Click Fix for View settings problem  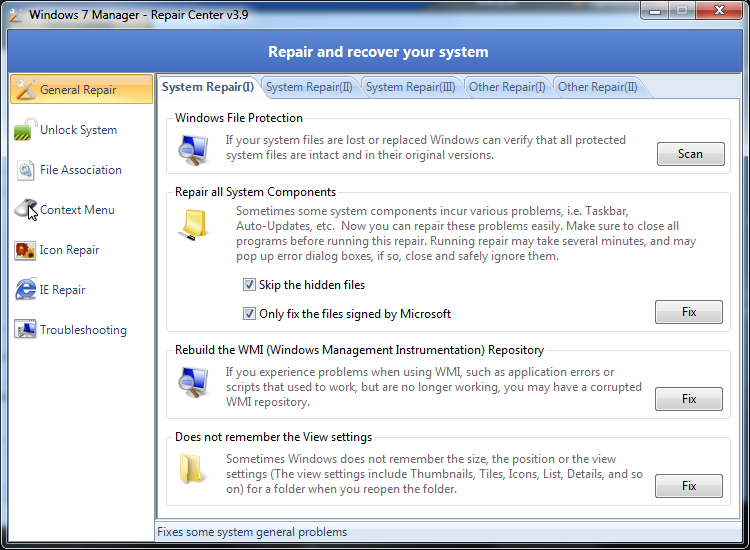coord(689,486)
